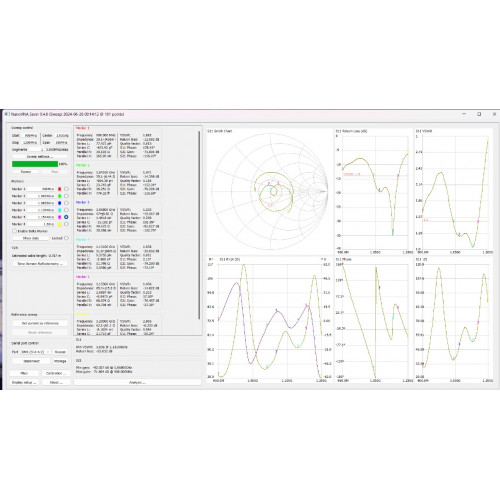
Task: Click the red Marker 1 data heading
Action: pos(83,128)
